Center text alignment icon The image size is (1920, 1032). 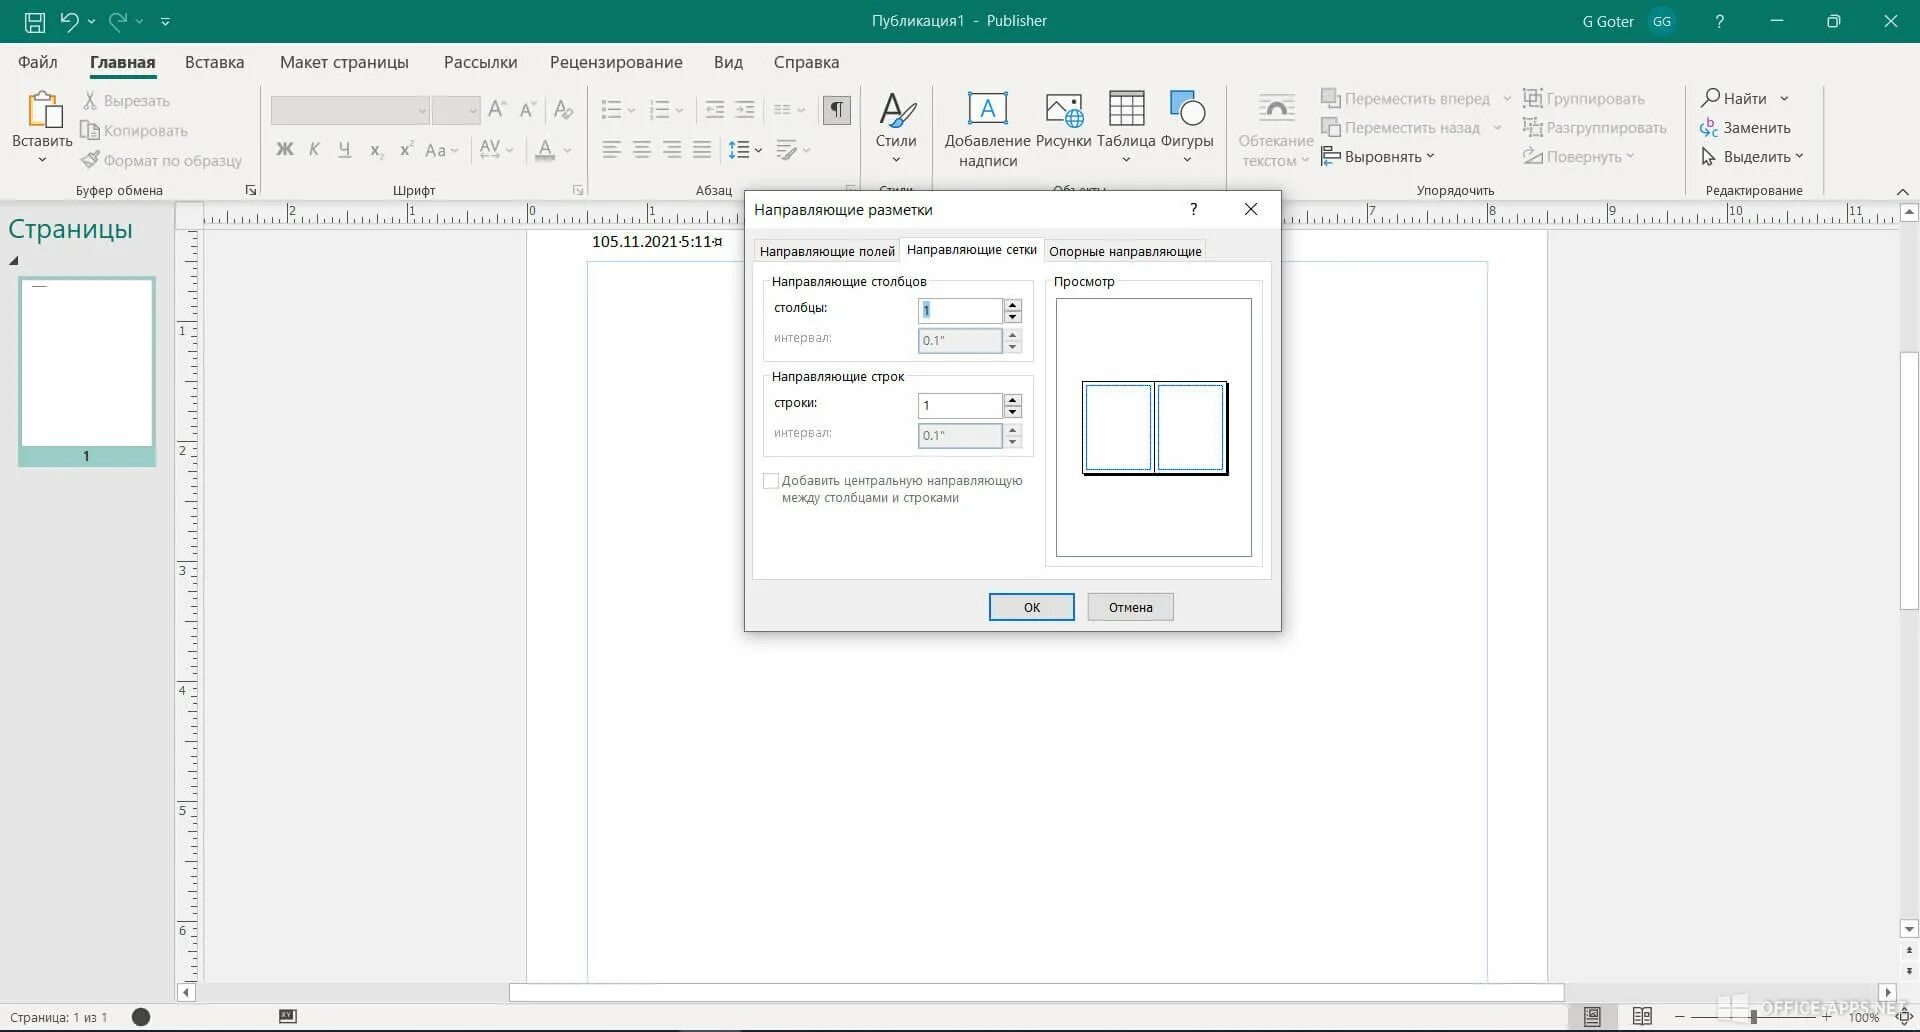tap(642, 150)
